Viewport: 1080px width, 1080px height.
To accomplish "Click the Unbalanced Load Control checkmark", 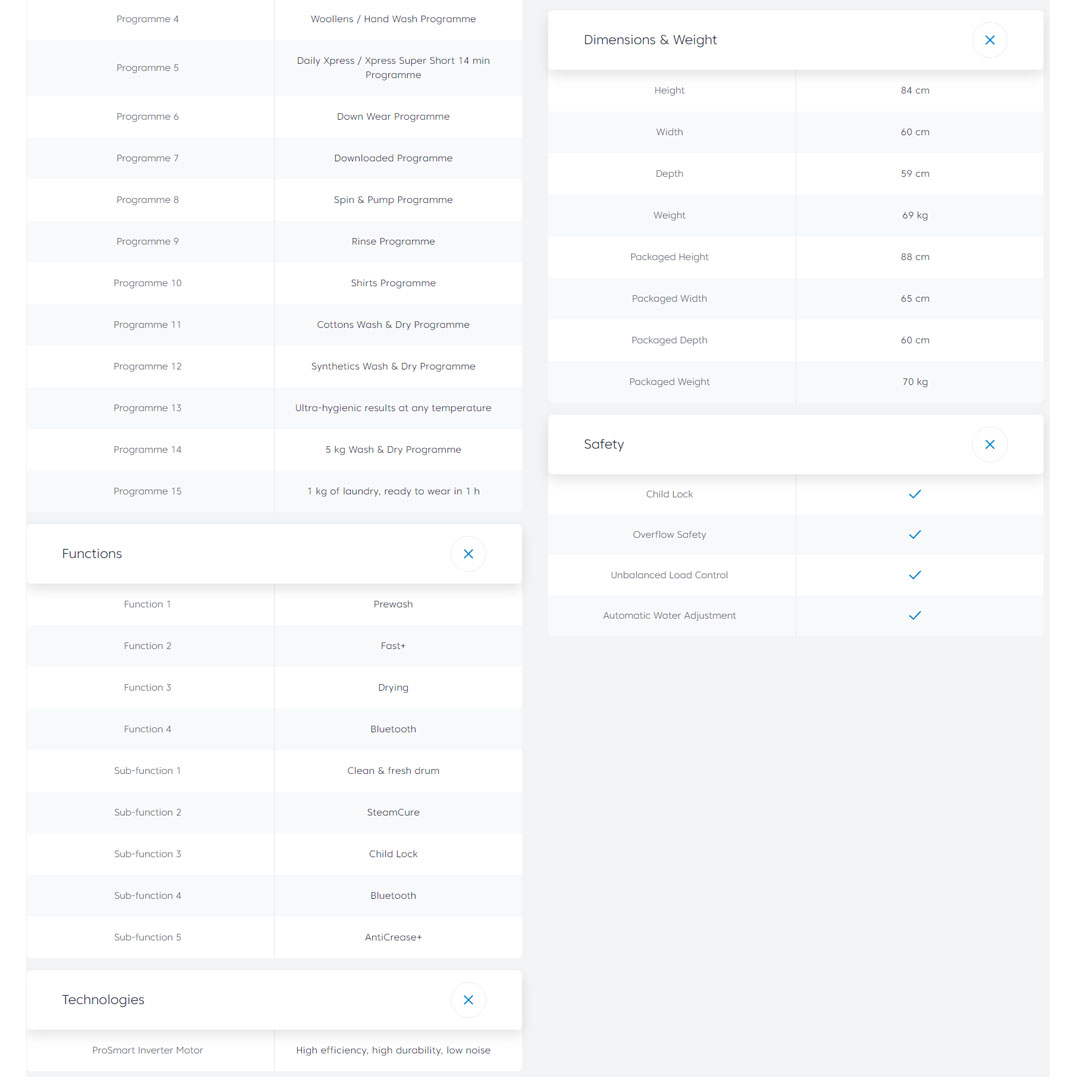I will tap(914, 575).
